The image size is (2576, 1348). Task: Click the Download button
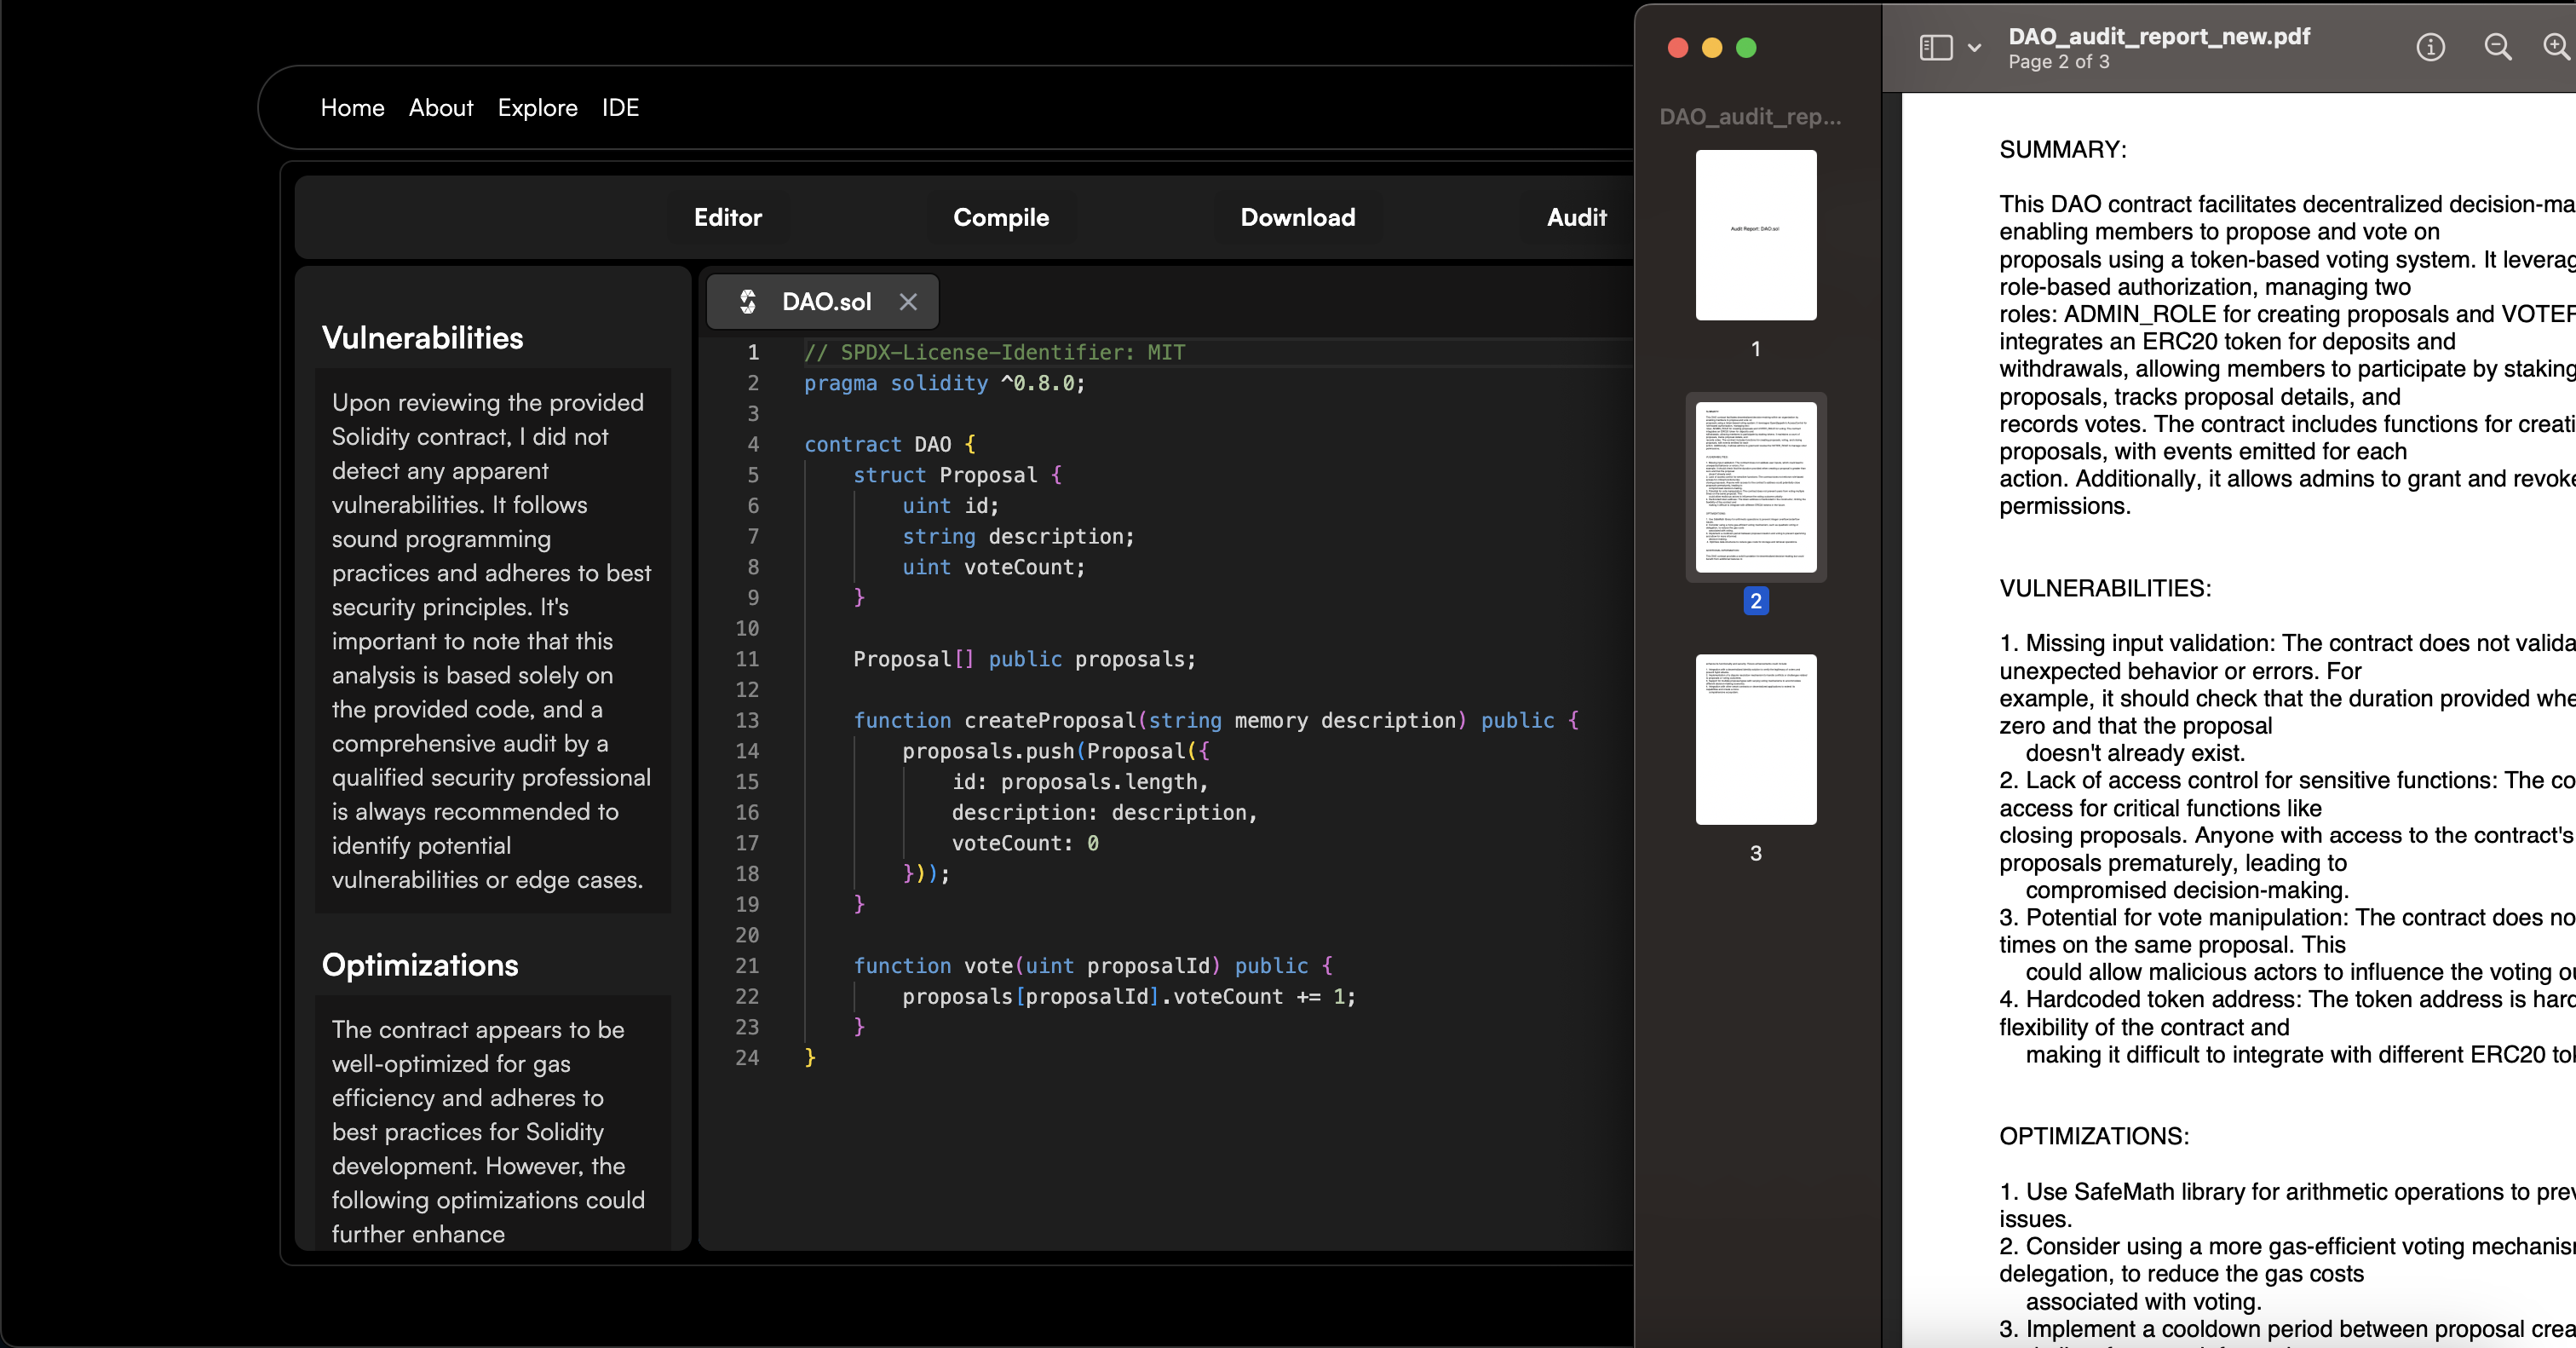tap(1297, 217)
